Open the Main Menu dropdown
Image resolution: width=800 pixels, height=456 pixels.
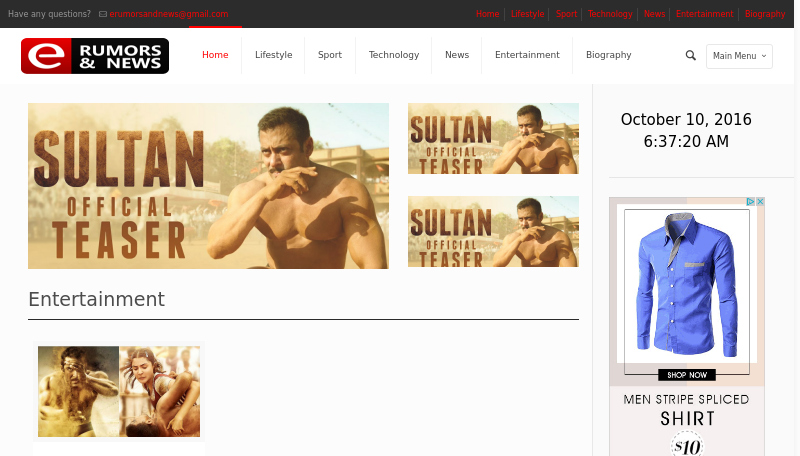coord(739,56)
